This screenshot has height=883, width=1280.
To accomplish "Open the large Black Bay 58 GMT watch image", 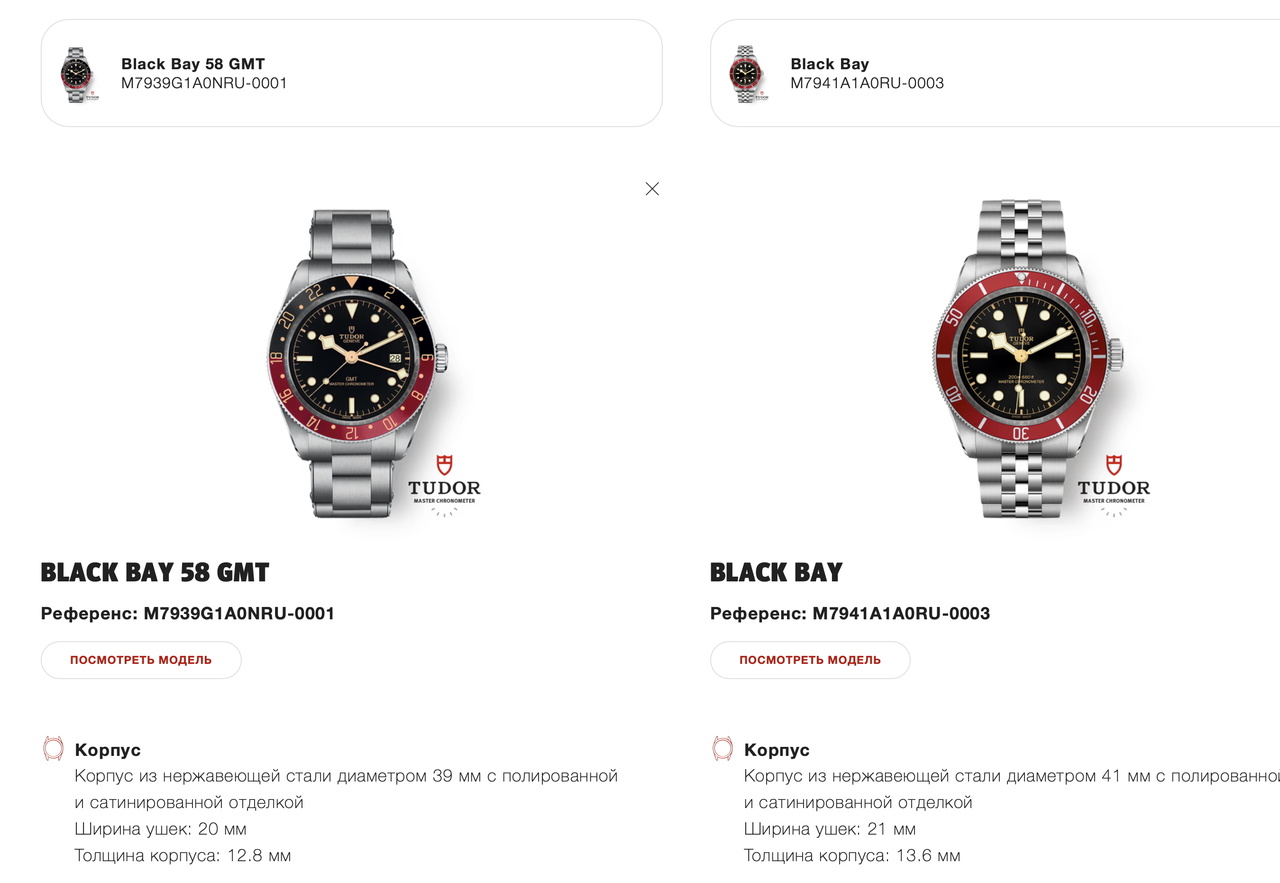I will (x=361, y=363).
